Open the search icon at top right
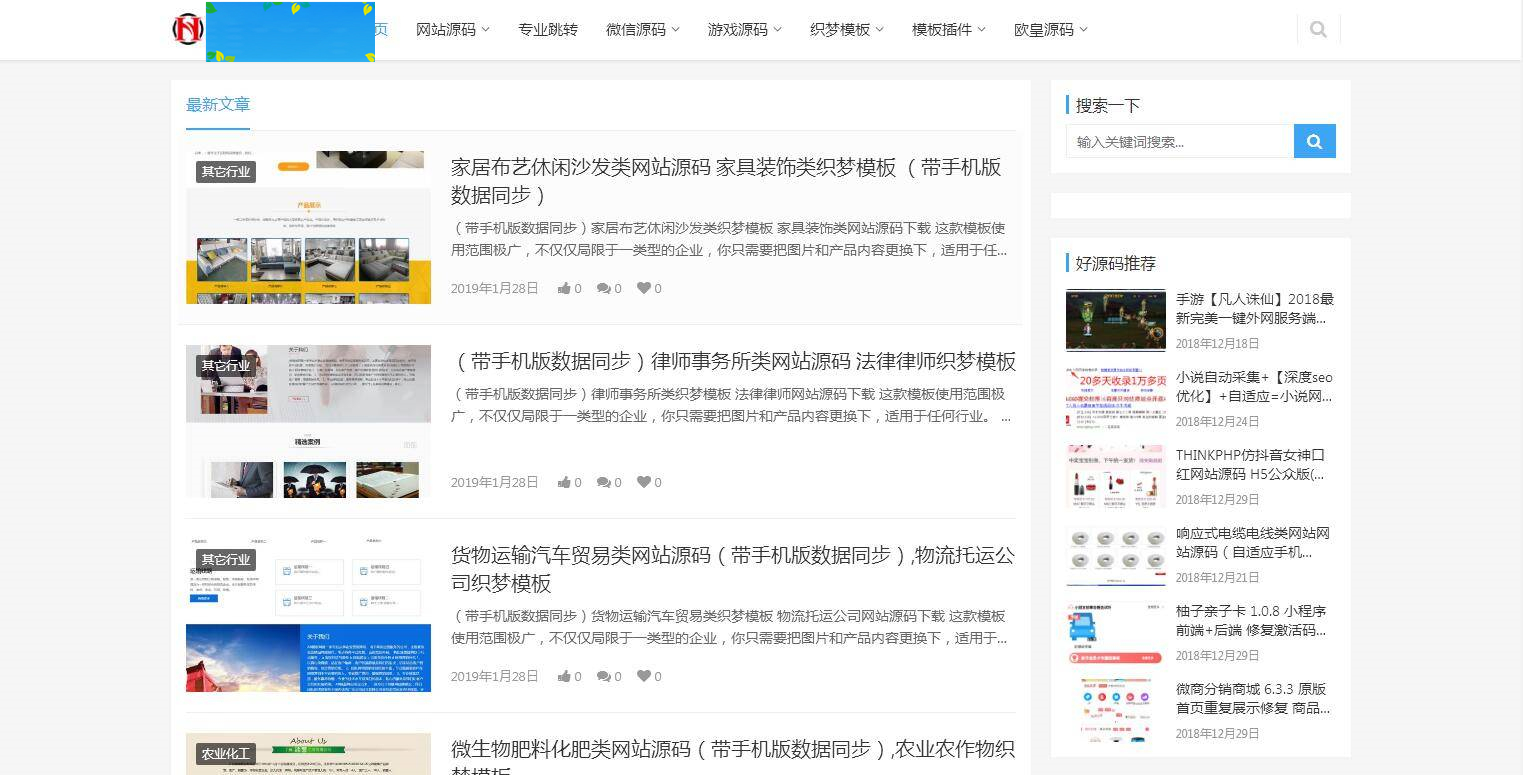Viewport: 1523px width, 775px height. coord(1318,29)
